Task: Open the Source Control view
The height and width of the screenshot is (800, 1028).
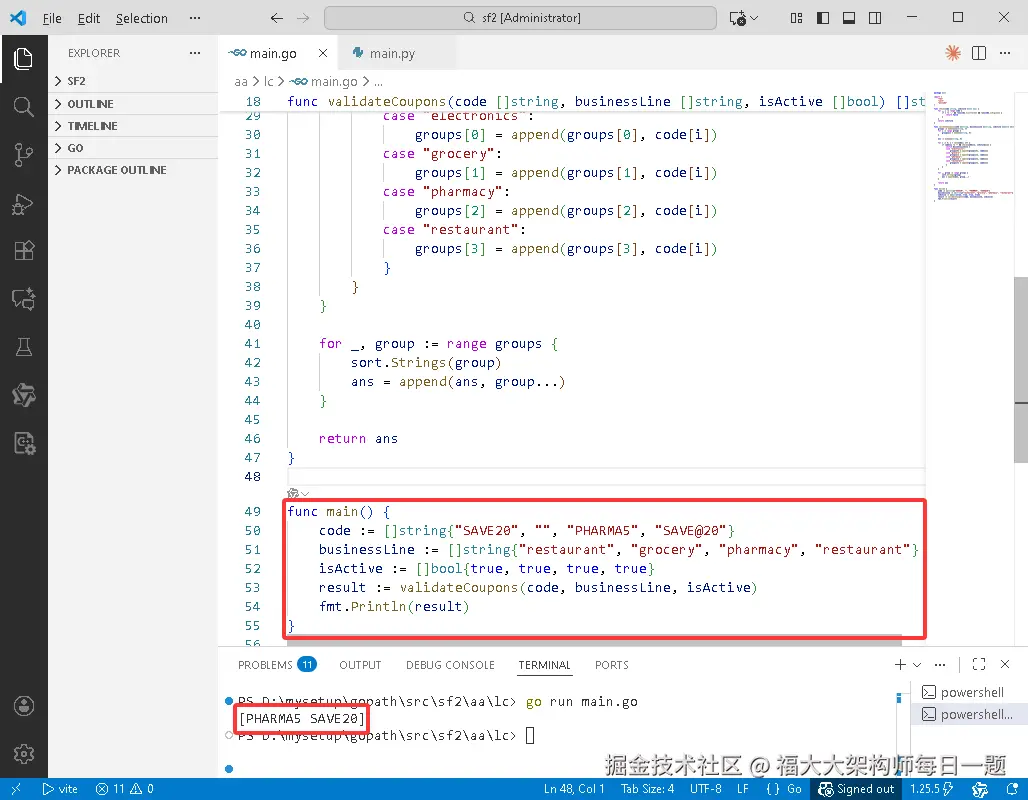Action: (x=24, y=155)
